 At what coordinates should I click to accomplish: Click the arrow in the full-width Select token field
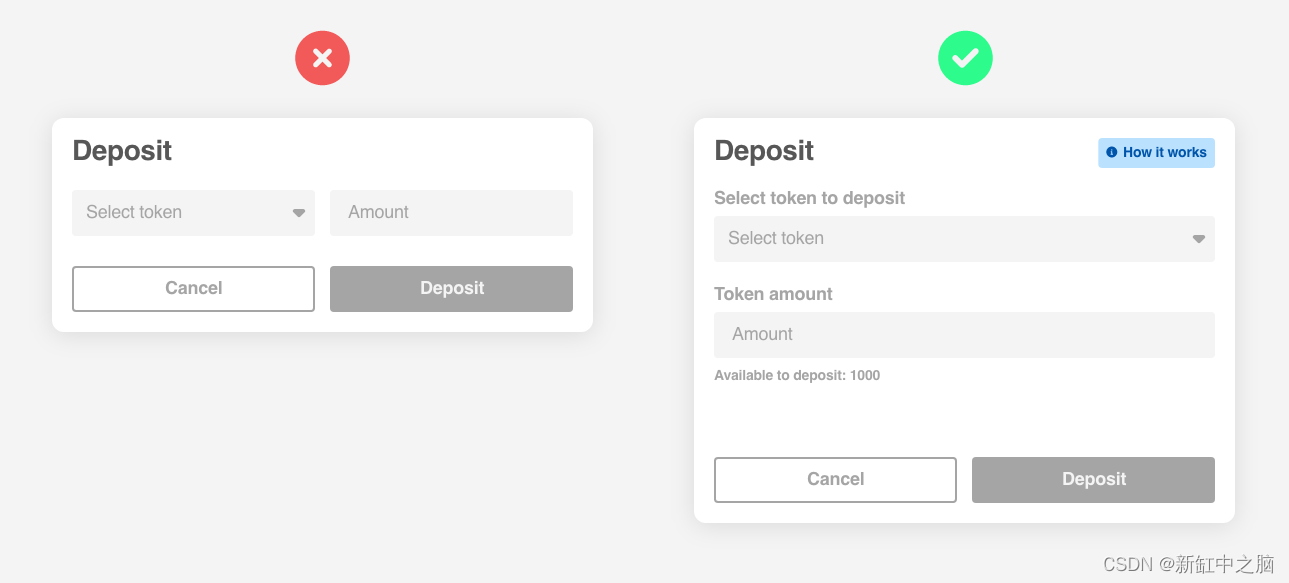(1198, 239)
